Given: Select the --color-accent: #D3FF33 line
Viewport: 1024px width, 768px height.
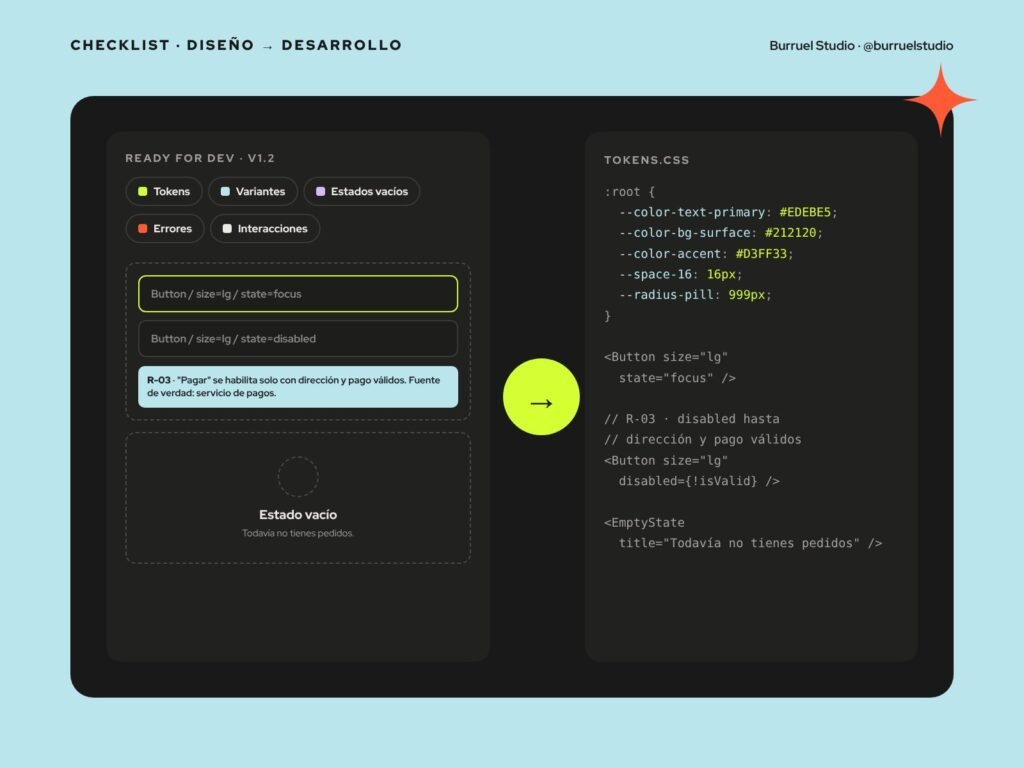Looking at the screenshot, I should click(706, 253).
